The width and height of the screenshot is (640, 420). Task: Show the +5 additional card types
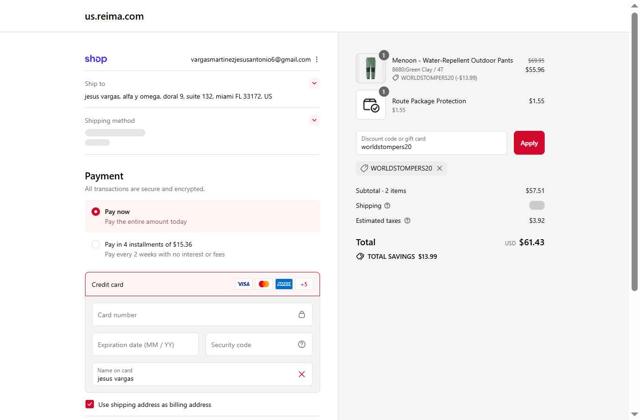coord(304,284)
